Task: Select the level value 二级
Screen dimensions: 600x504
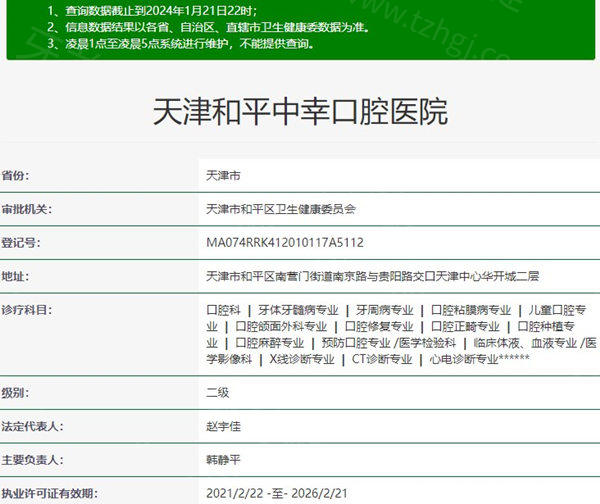Action: tap(218, 393)
